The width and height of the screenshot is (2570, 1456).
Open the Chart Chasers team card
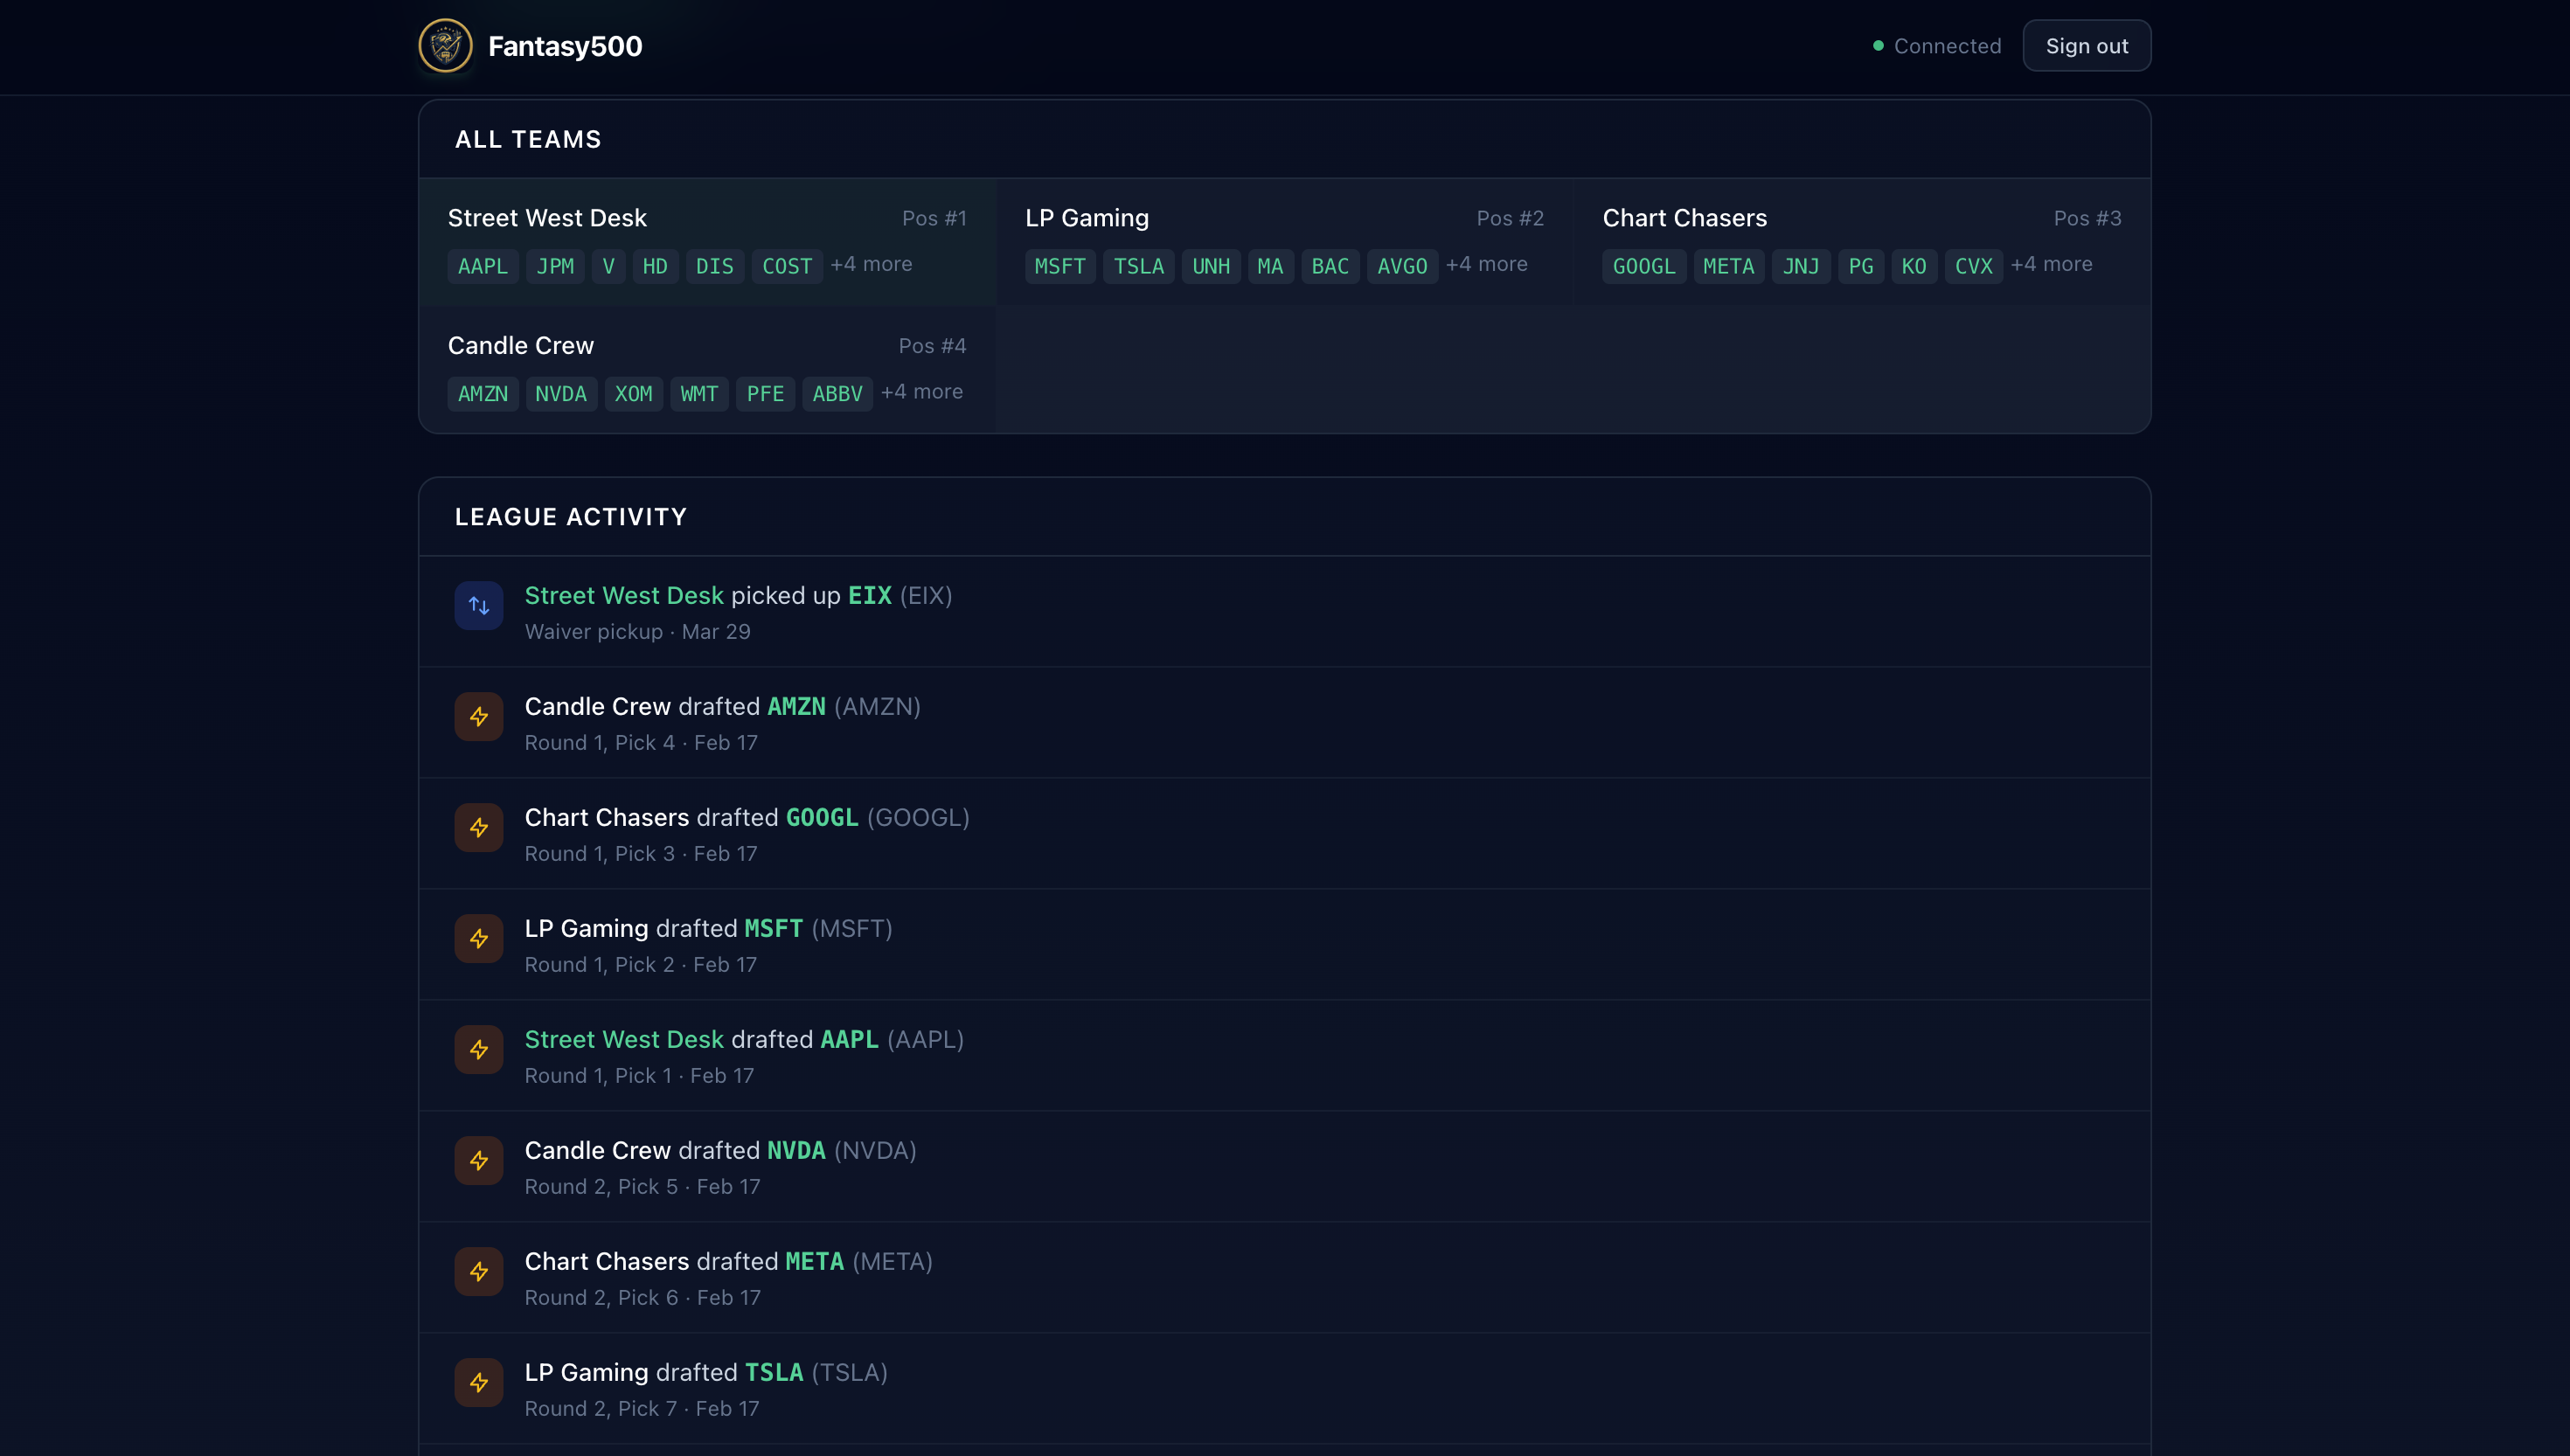pyautogui.click(x=1684, y=218)
